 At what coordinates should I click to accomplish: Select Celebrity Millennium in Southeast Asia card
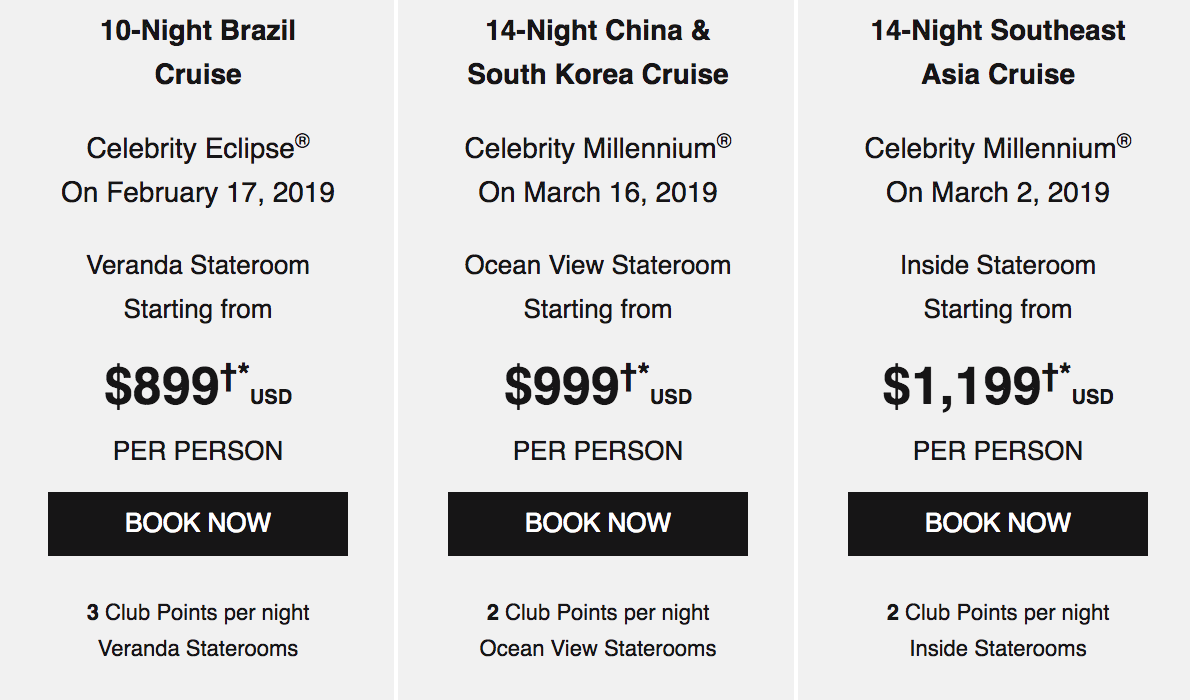[x=997, y=148]
